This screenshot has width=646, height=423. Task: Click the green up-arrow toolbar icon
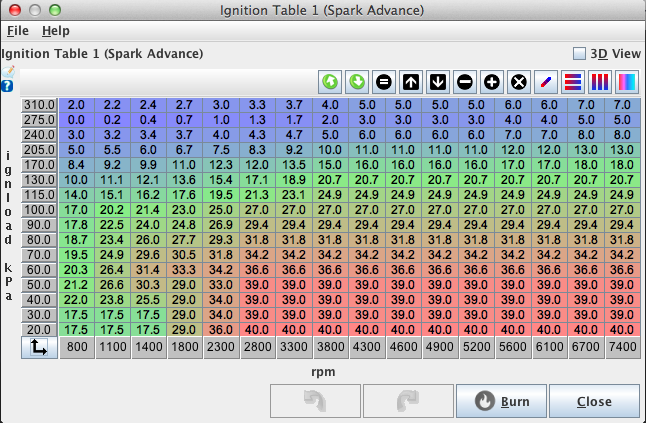pos(330,81)
